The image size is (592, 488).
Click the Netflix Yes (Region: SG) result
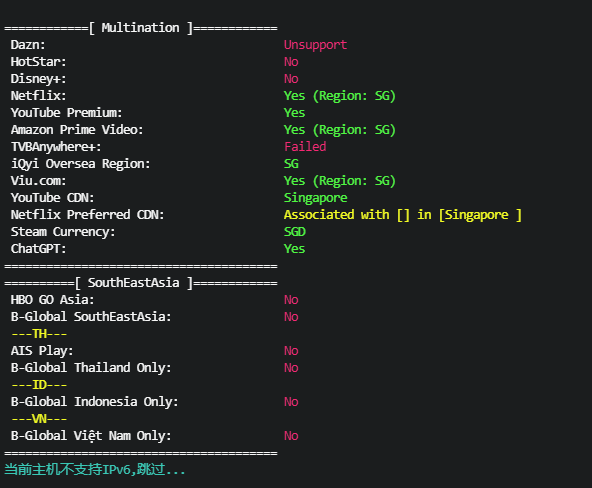(x=339, y=96)
